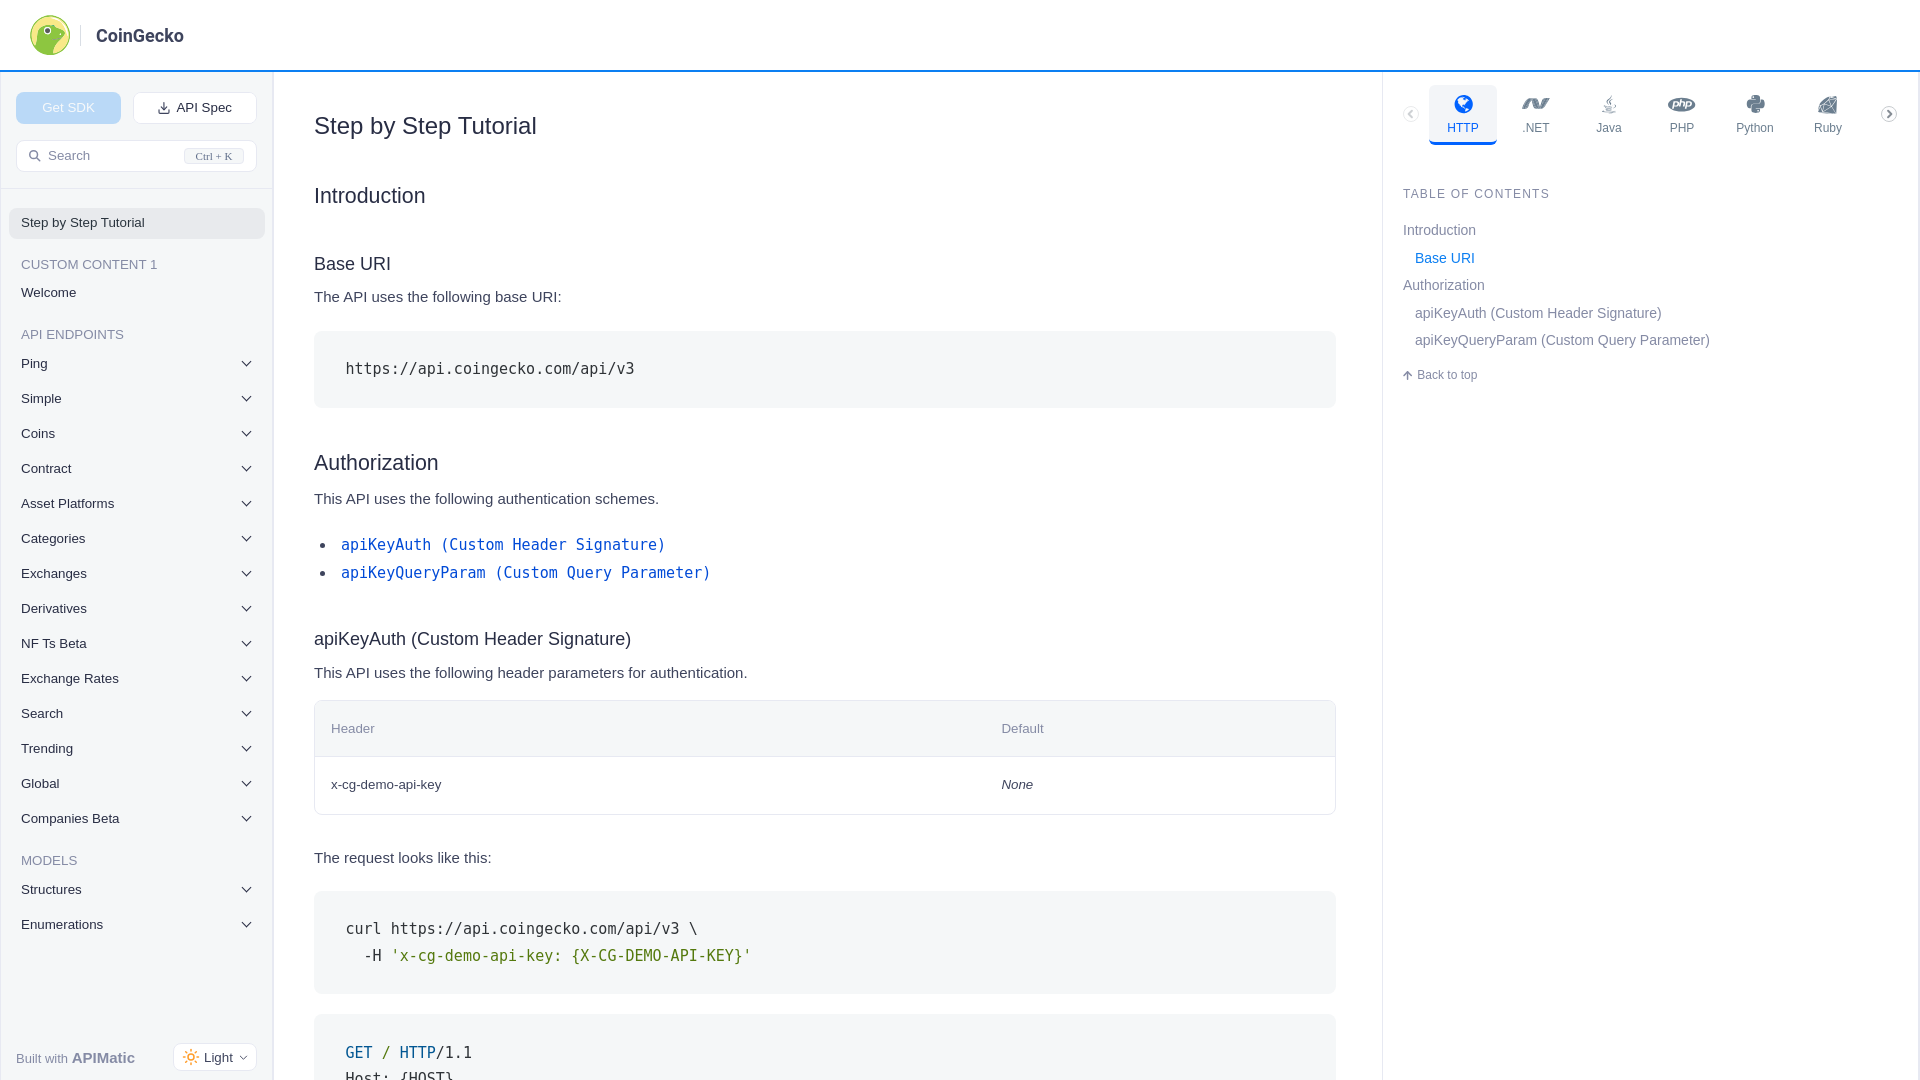Jump to Introduction in table of contents
This screenshot has height=1080, width=1920.
(x=1439, y=230)
